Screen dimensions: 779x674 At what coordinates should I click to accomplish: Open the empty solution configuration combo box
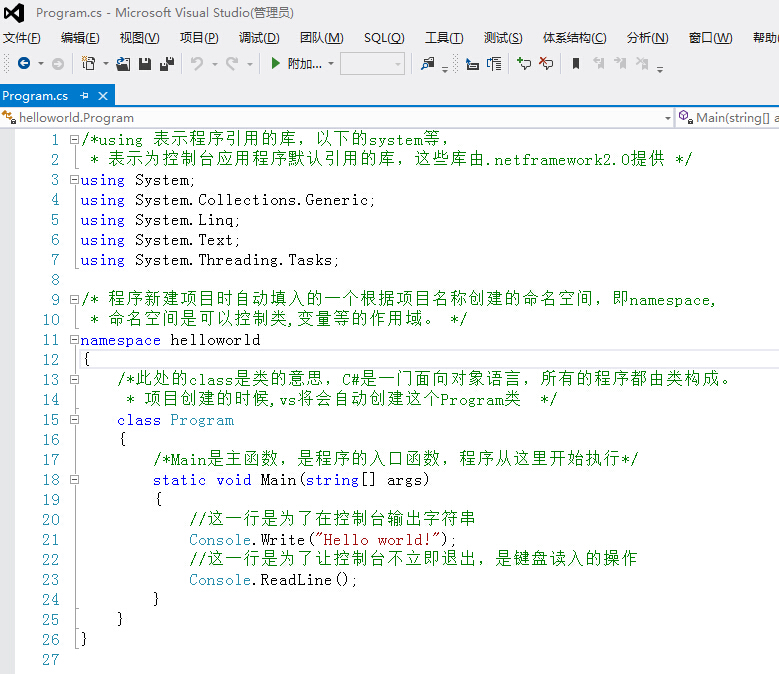pyautogui.click(x=372, y=64)
